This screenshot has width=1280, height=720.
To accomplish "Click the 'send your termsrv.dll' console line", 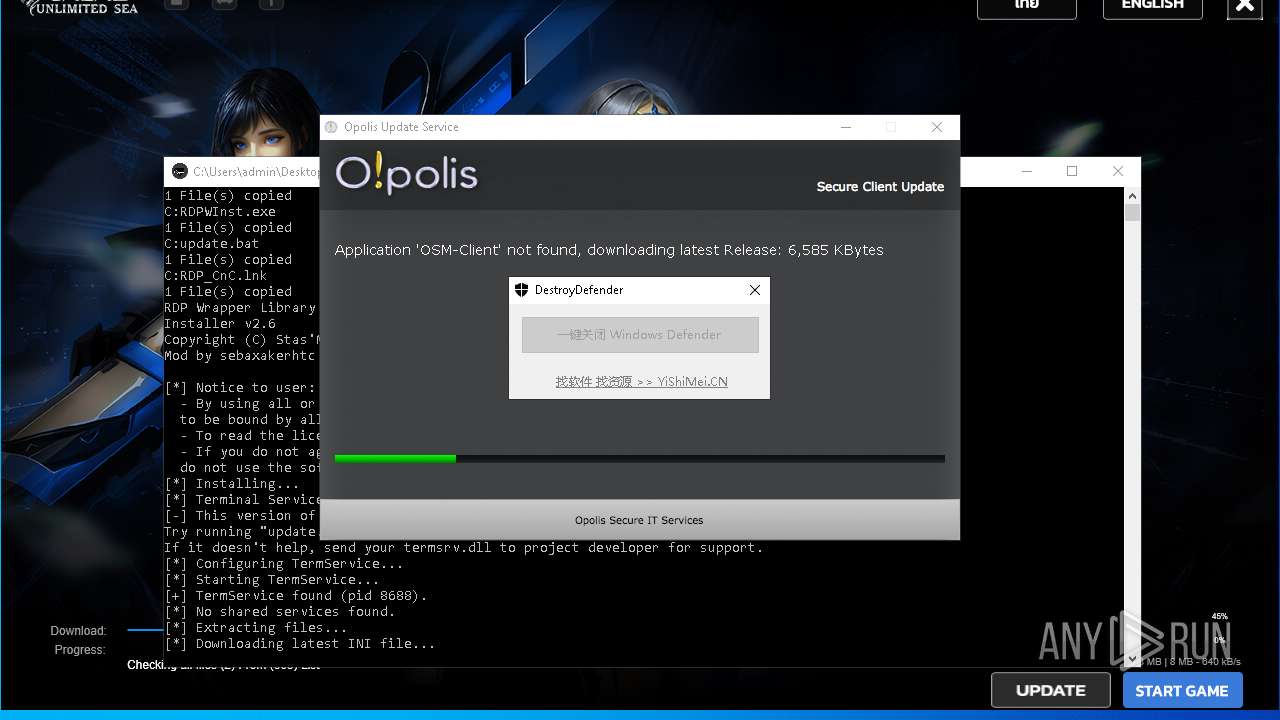I will click(x=464, y=548).
